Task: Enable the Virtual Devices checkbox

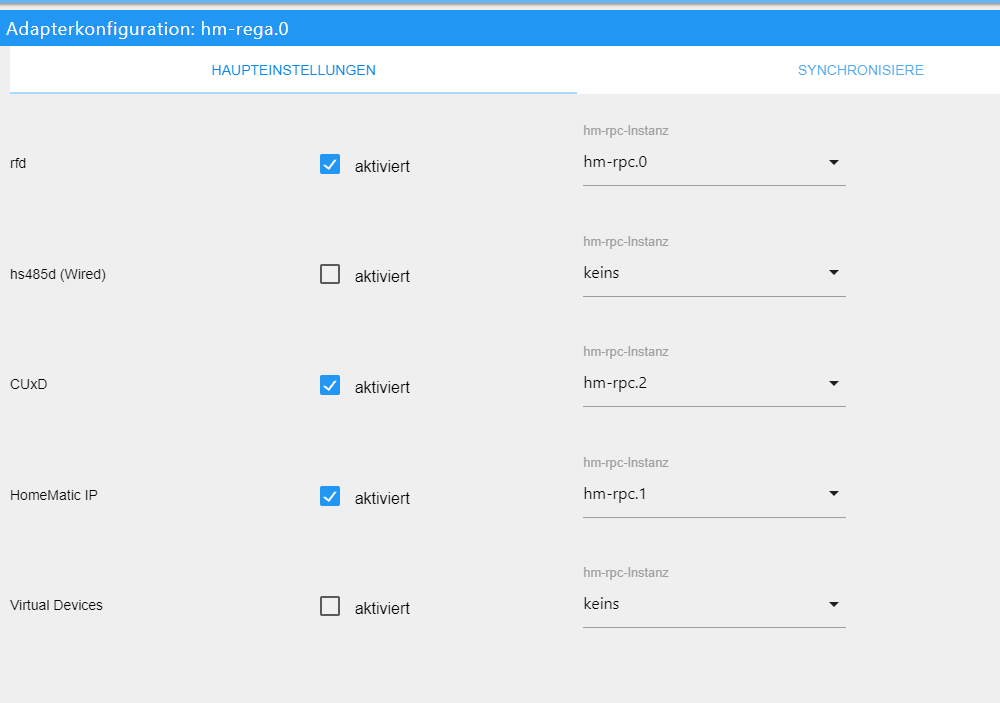Action: pos(330,606)
